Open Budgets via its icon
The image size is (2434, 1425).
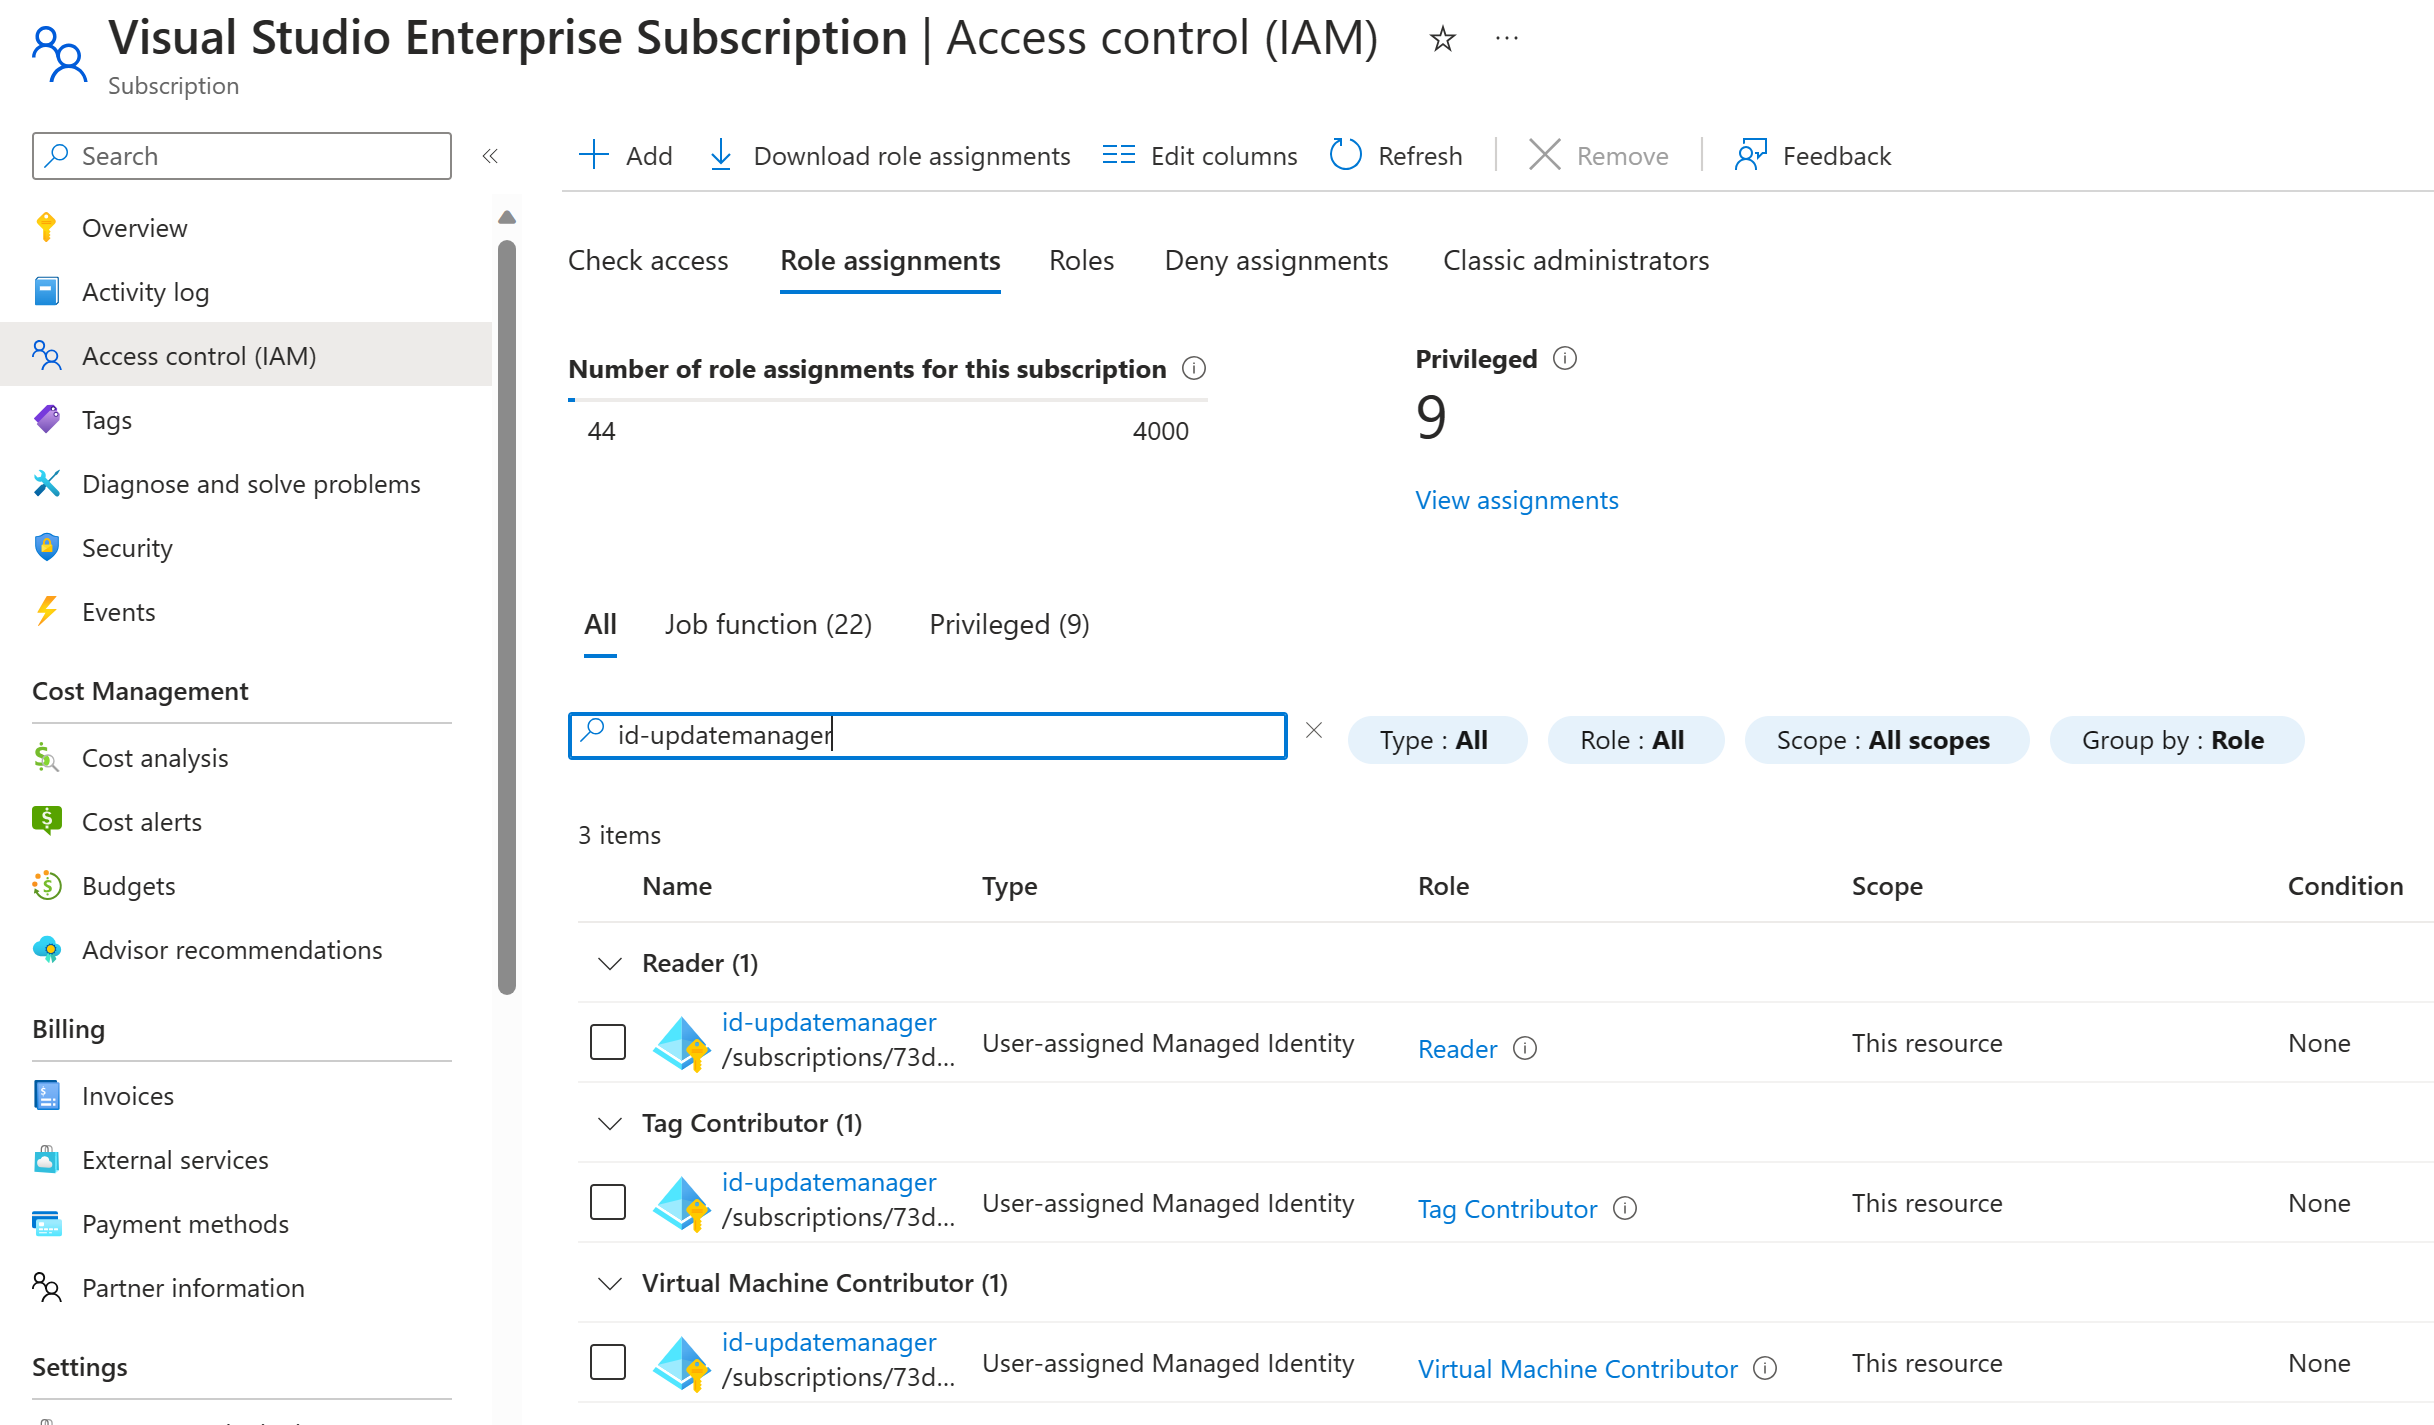46,885
